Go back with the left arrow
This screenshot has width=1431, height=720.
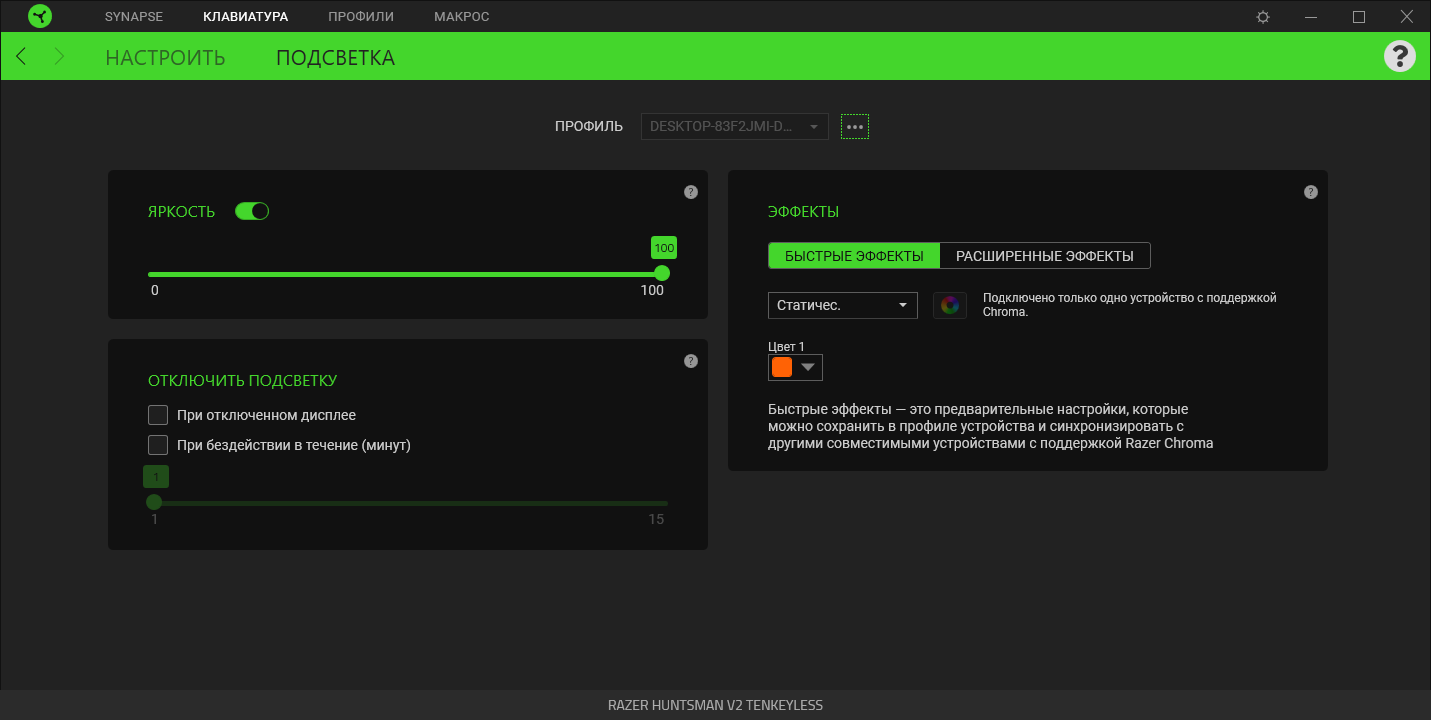21,57
